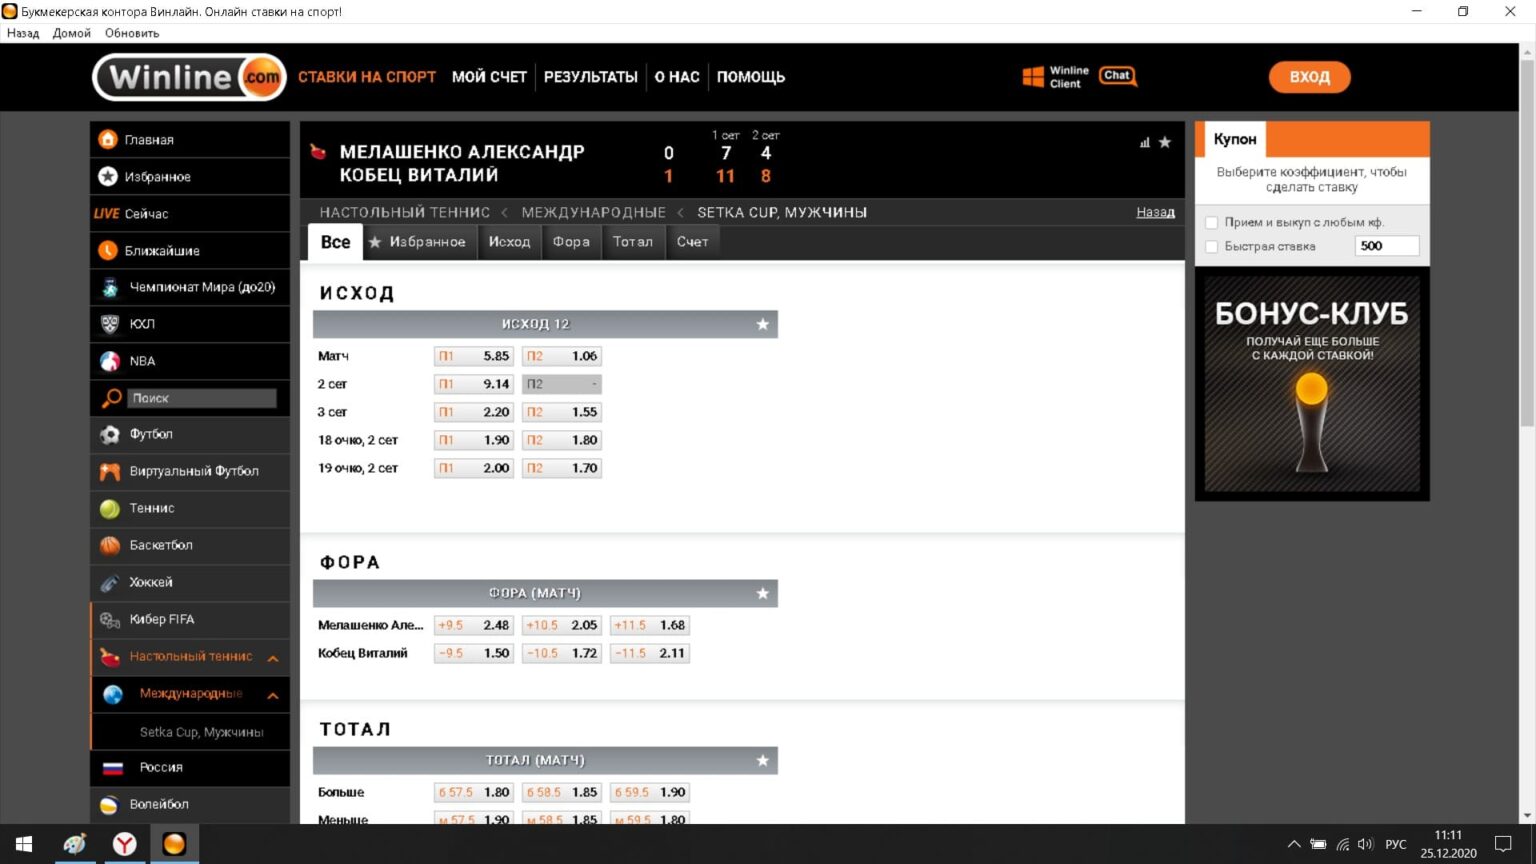1536x864 pixels.
Task: Open the notification center in taskbar
Action: coord(1503,844)
